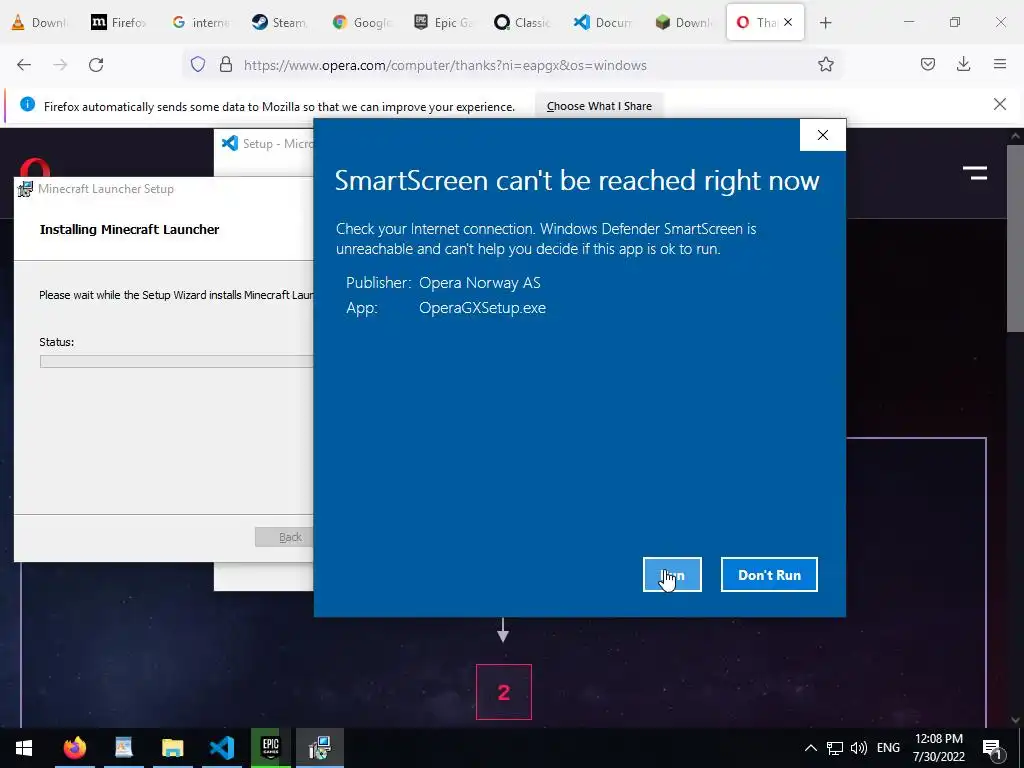
Task: Switch to the Classic tab
Action: (522, 23)
